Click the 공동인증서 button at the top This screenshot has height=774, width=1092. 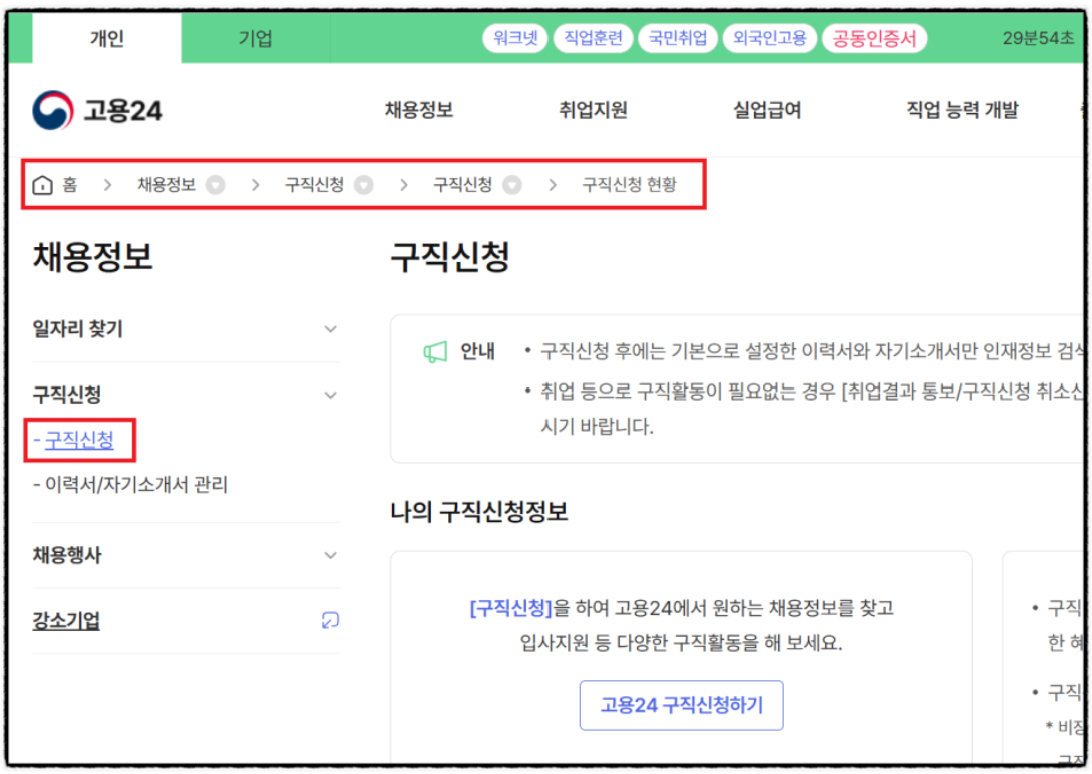pos(874,37)
